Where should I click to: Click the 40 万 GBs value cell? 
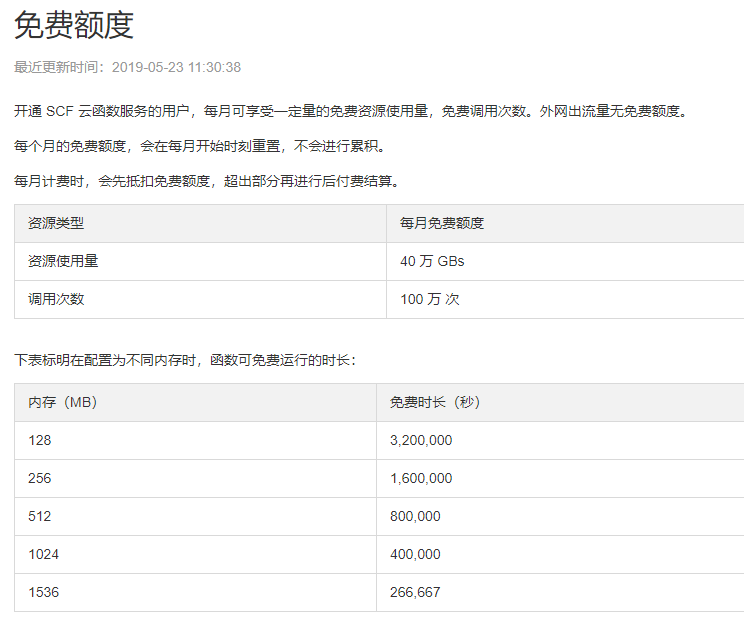tap(565, 261)
